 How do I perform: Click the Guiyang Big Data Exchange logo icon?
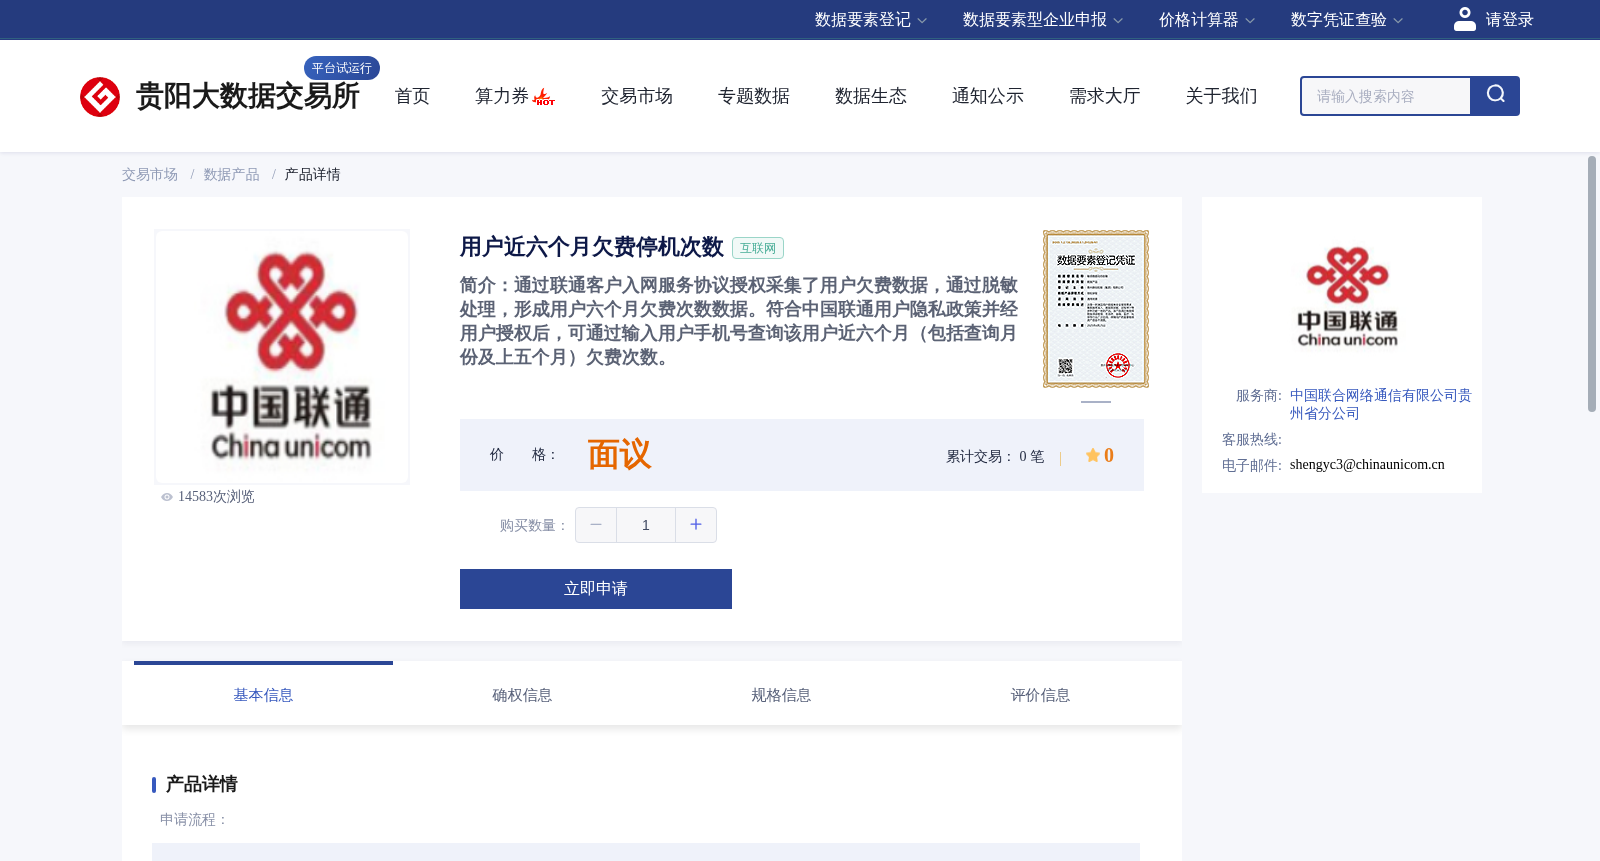pyautogui.click(x=100, y=97)
